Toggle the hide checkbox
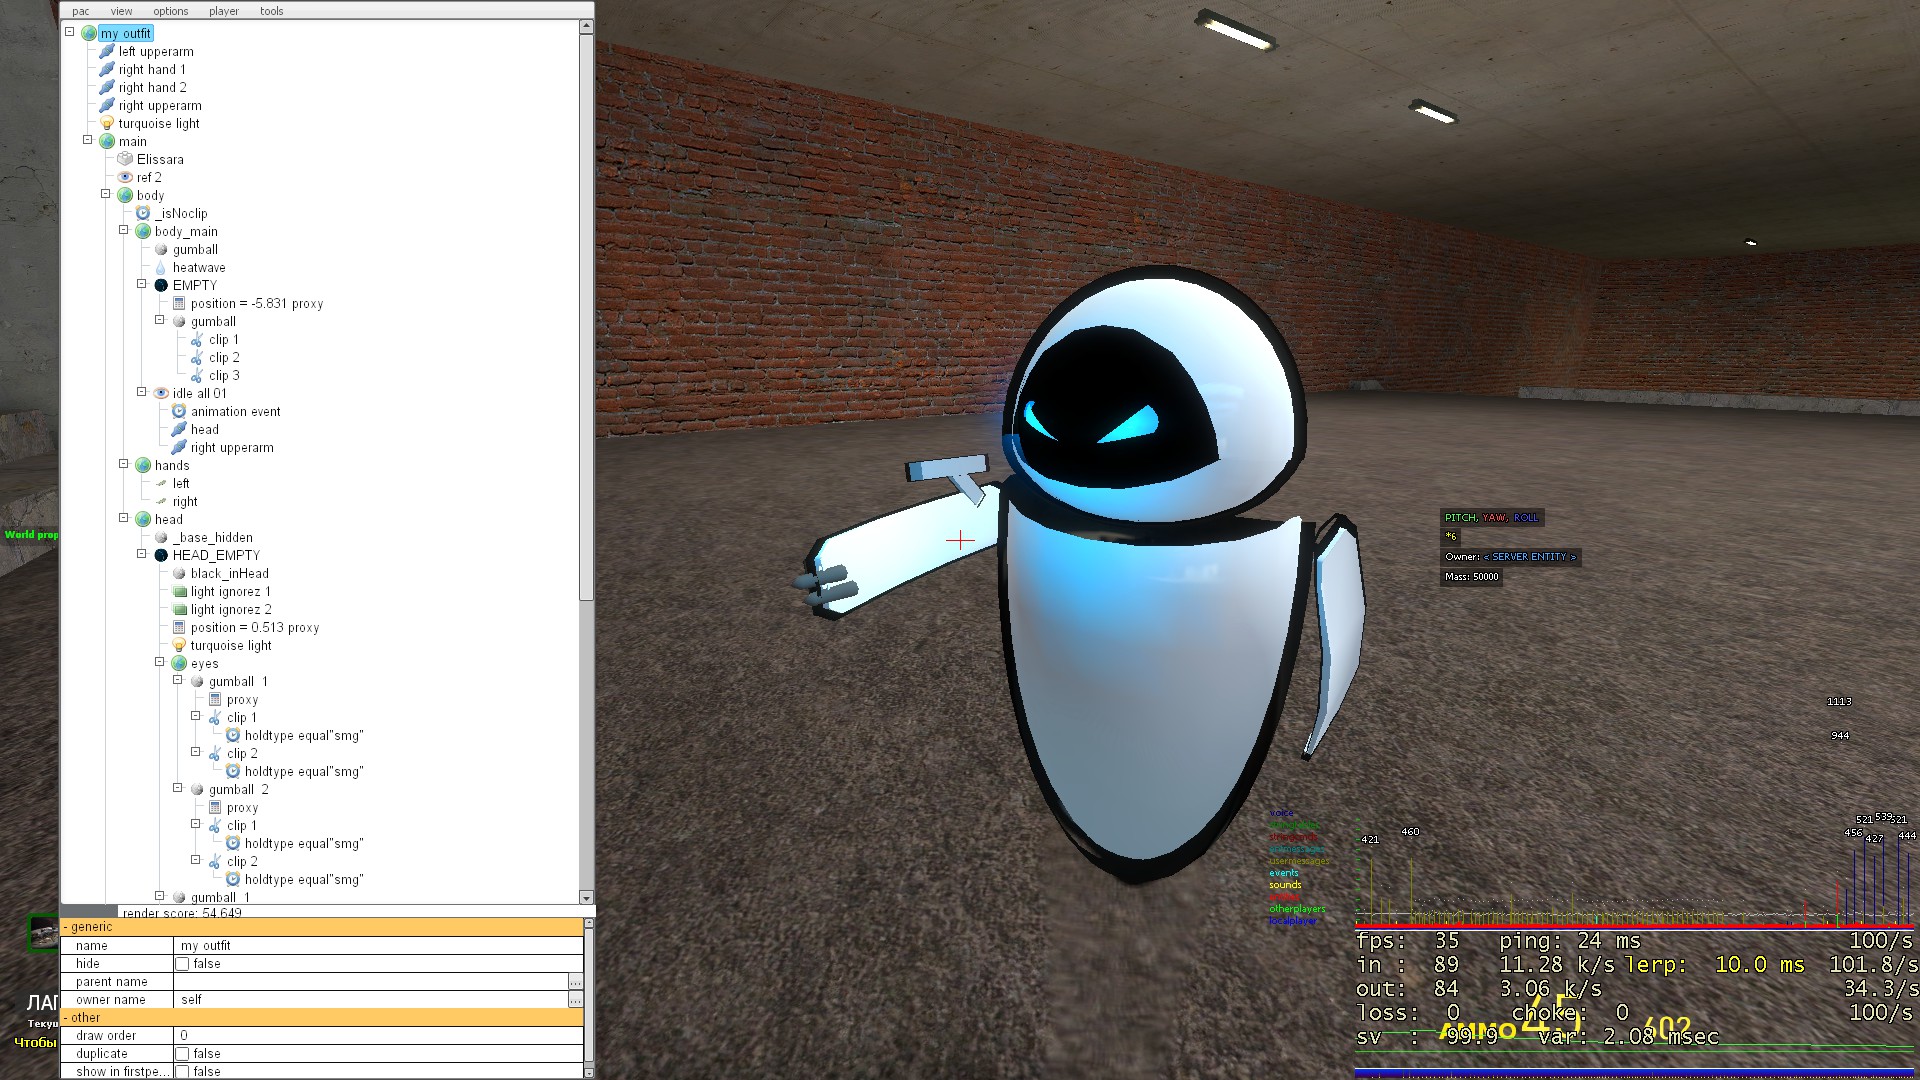The image size is (1920, 1080). point(182,964)
